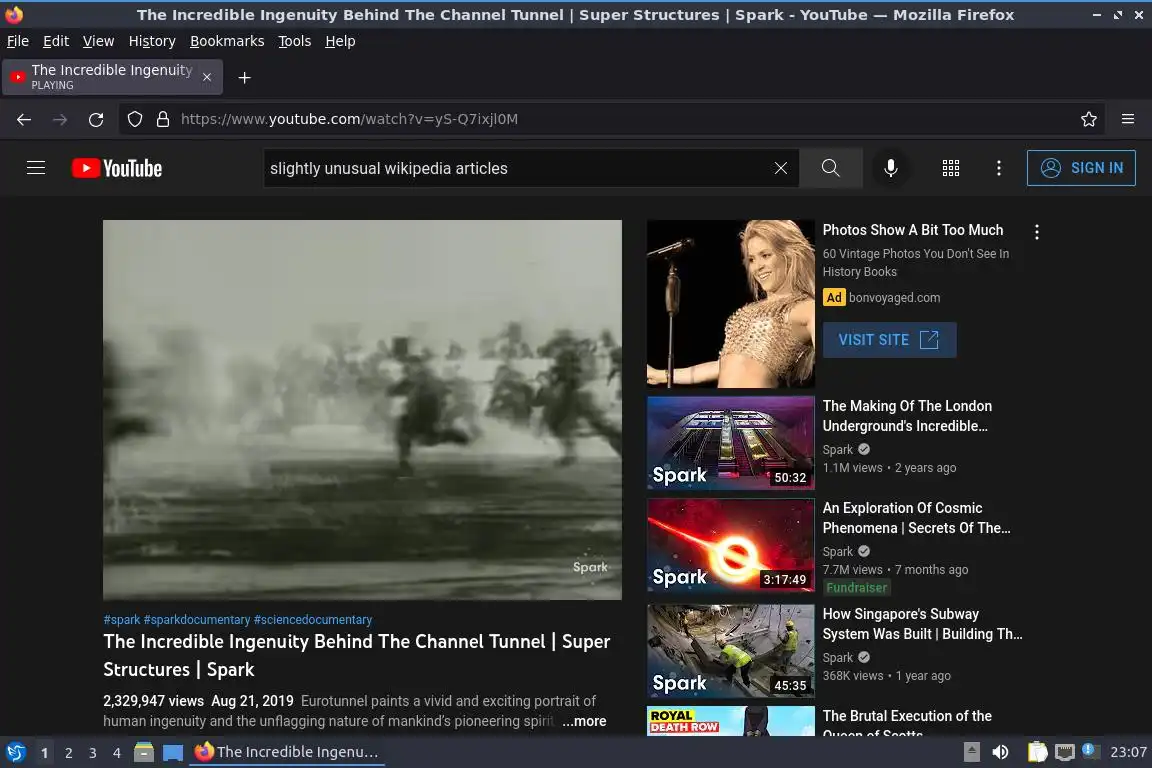This screenshot has height=768, width=1152.
Task: Open the taskbar start menu icon
Action: pyautogui.click(x=15, y=752)
